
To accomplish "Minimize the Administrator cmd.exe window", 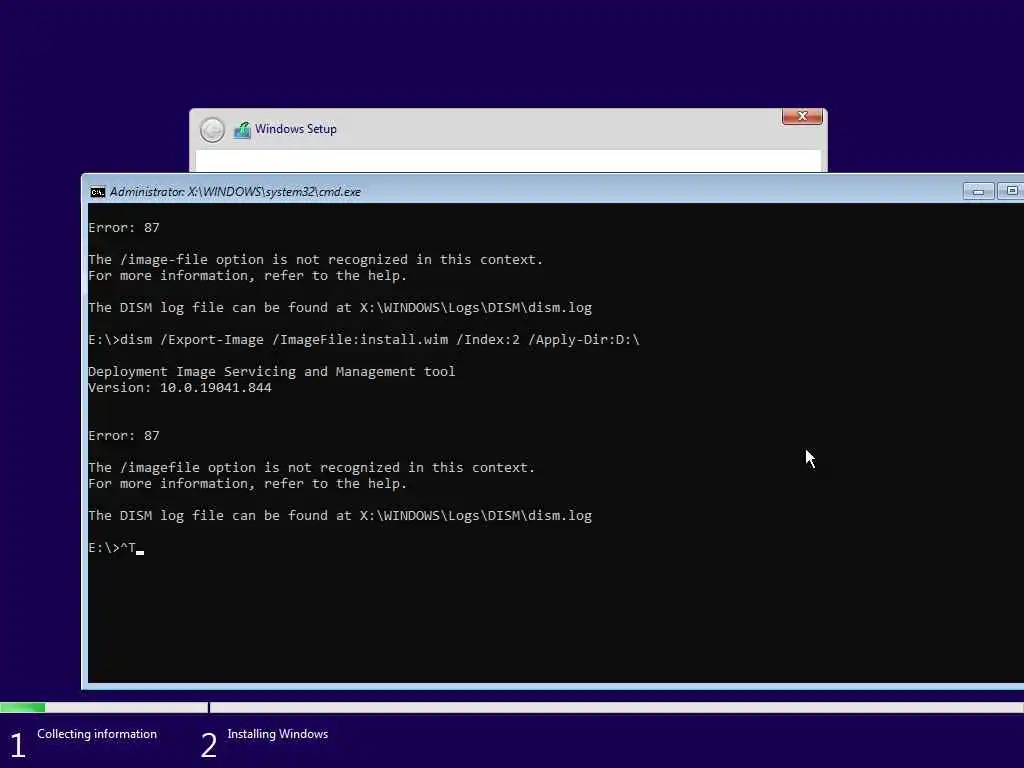I will click(978, 191).
